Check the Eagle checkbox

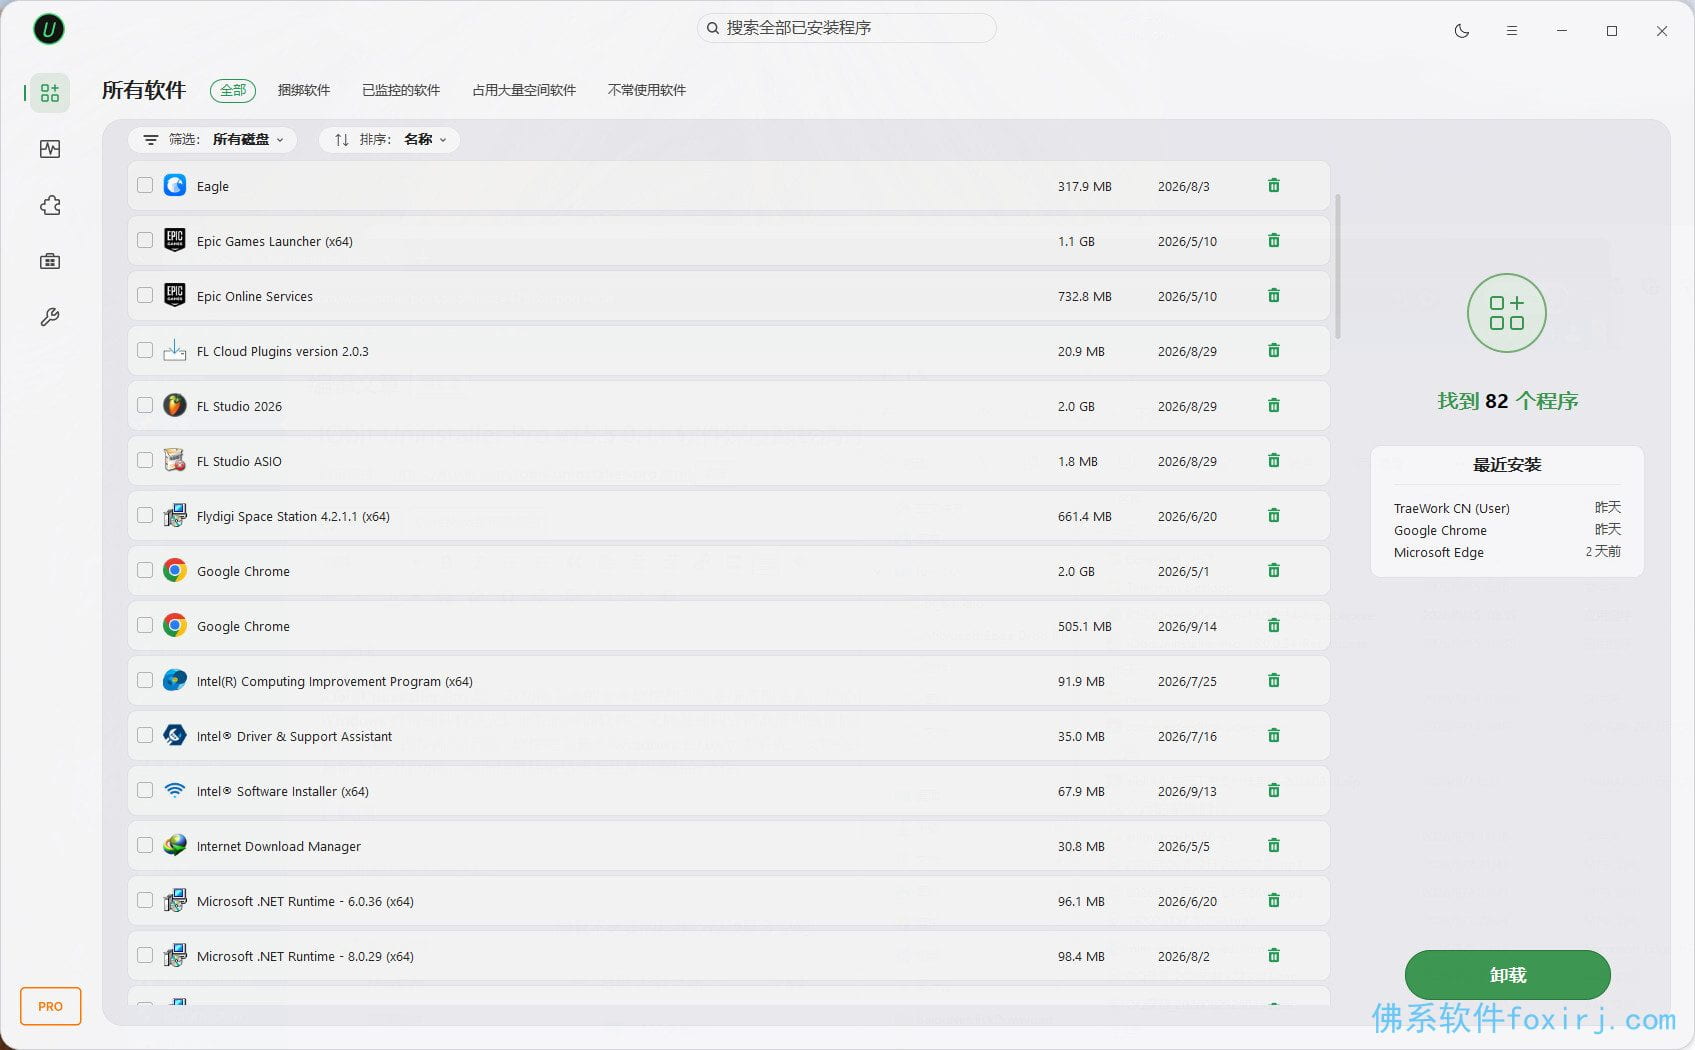(145, 185)
